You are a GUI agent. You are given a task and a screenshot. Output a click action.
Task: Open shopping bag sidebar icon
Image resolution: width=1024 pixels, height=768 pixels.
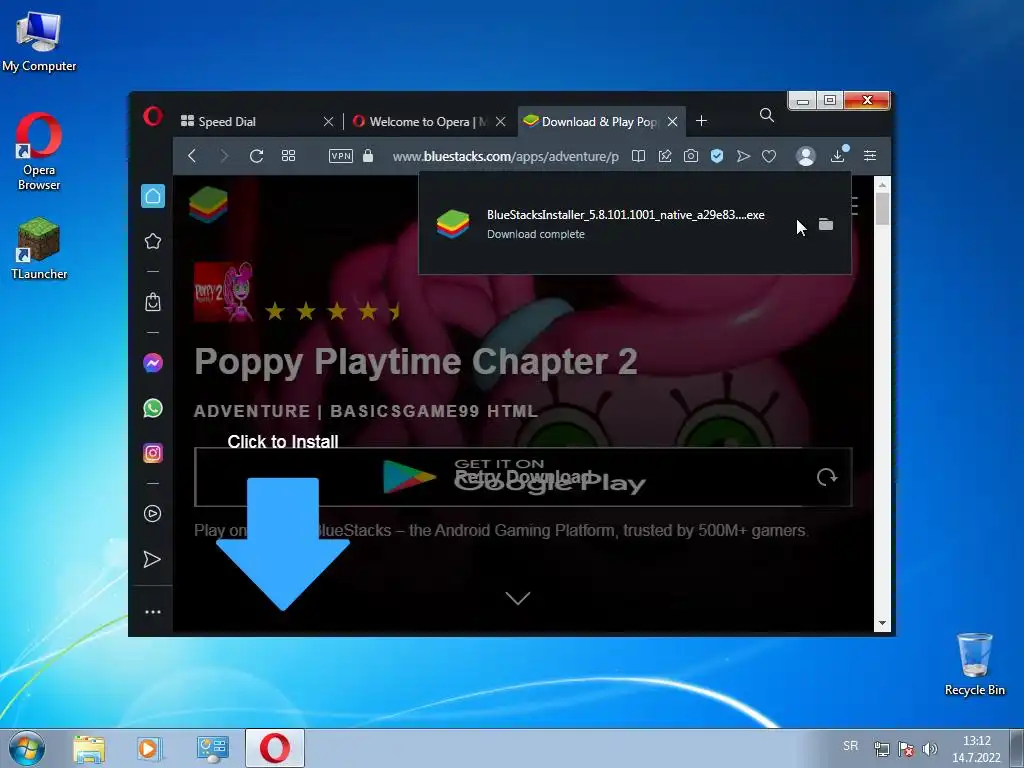pos(153,302)
